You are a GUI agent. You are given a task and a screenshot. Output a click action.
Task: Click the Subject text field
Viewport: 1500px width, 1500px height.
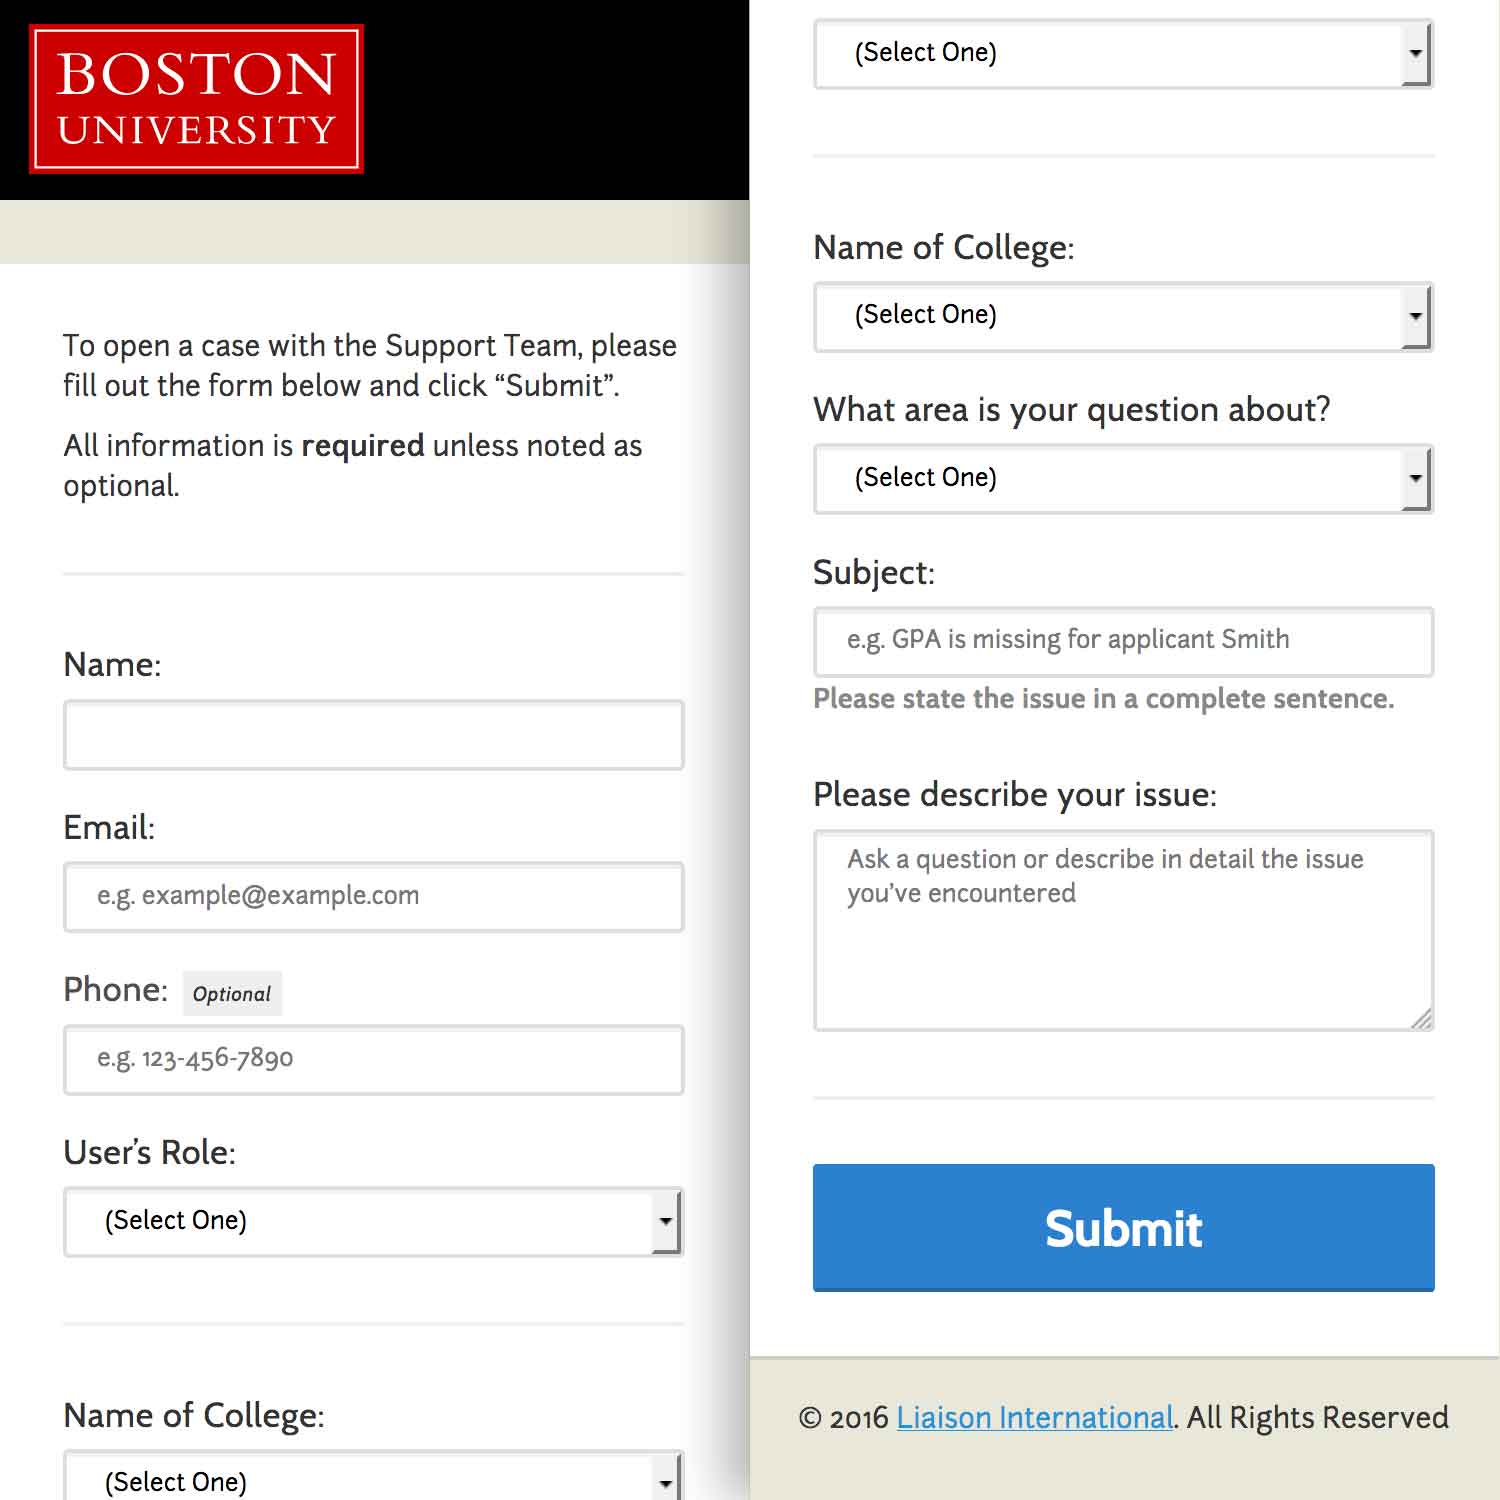click(1123, 641)
